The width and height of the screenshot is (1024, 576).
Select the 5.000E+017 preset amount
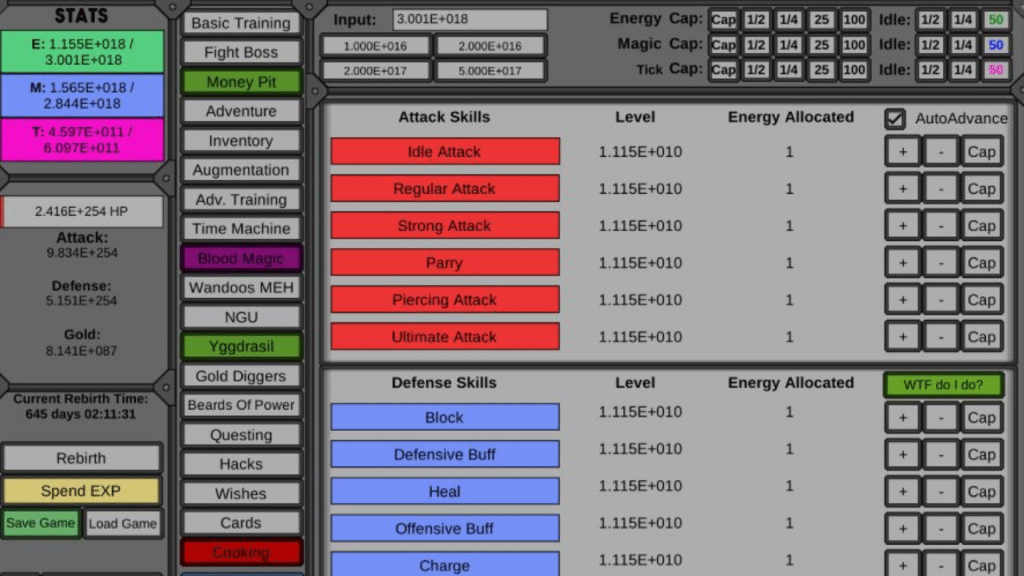tap(490, 71)
